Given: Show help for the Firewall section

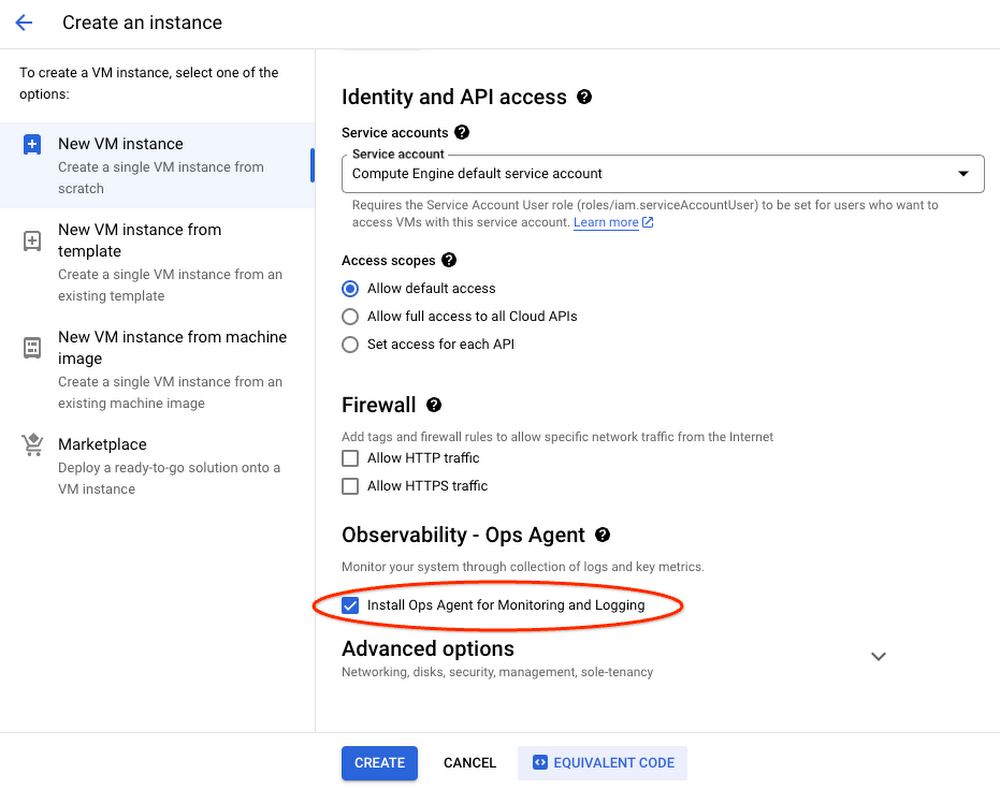Looking at the screenshot, I should 434,405.
